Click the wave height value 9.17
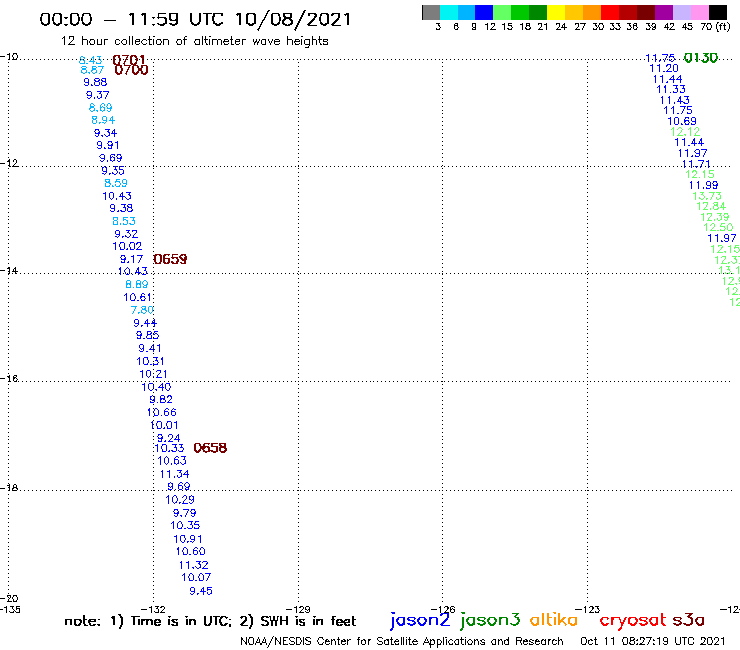 [131, 259]
